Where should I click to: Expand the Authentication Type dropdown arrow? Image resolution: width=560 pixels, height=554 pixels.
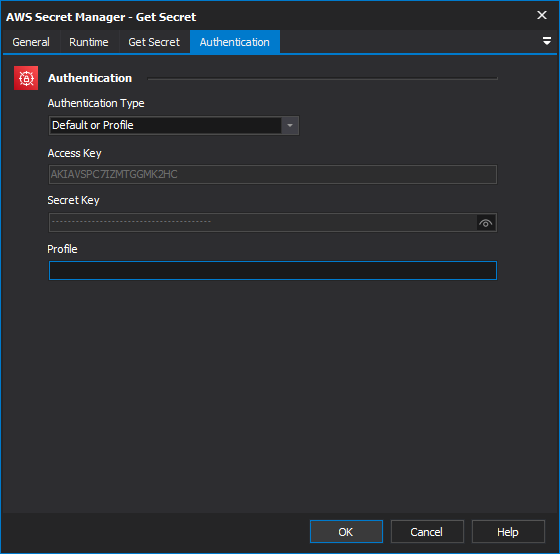[290, 125]
